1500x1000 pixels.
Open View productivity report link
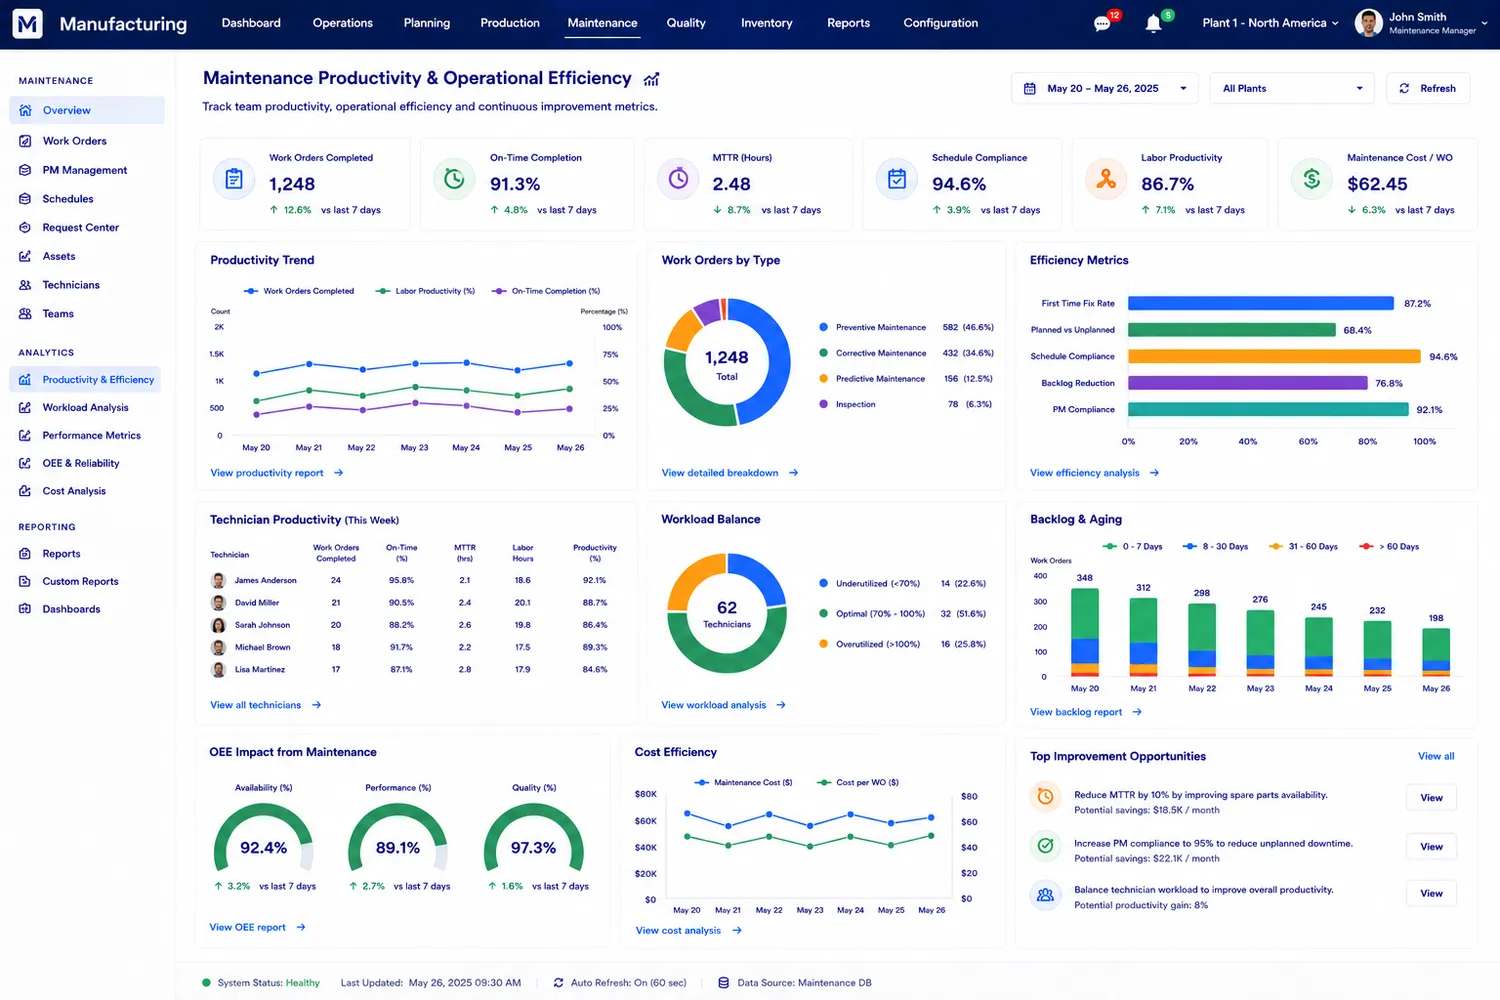tap(277, 473)
